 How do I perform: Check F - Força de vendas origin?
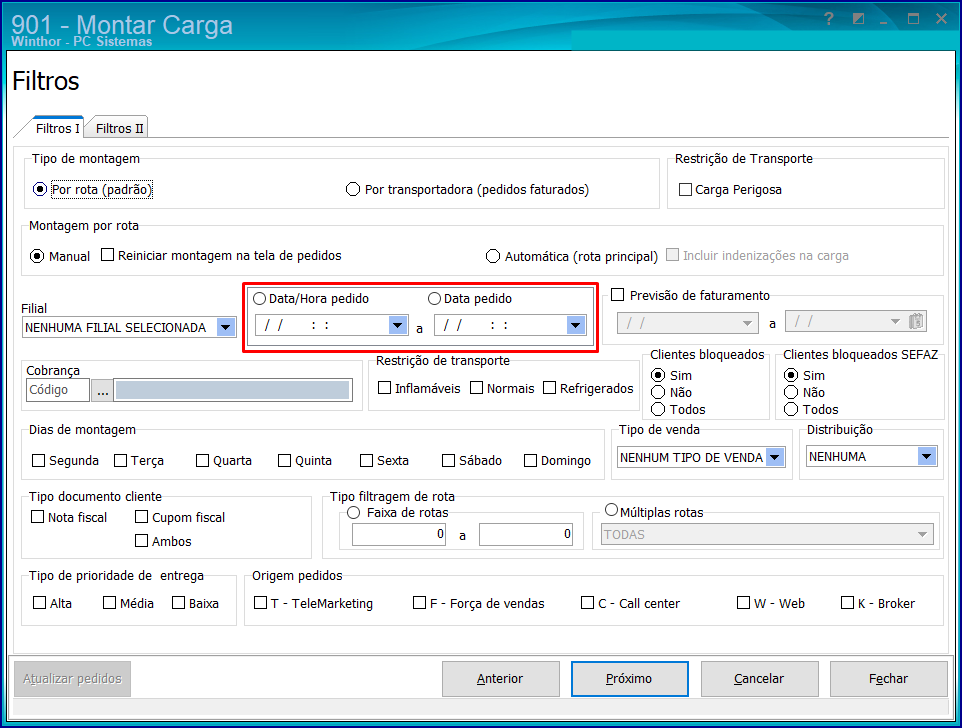420,603
